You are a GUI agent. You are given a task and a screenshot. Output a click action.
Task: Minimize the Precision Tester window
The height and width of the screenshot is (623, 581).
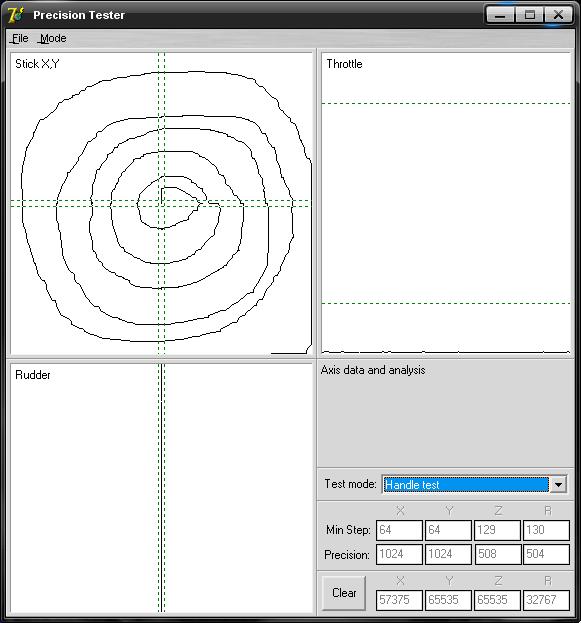coord(500,15)
